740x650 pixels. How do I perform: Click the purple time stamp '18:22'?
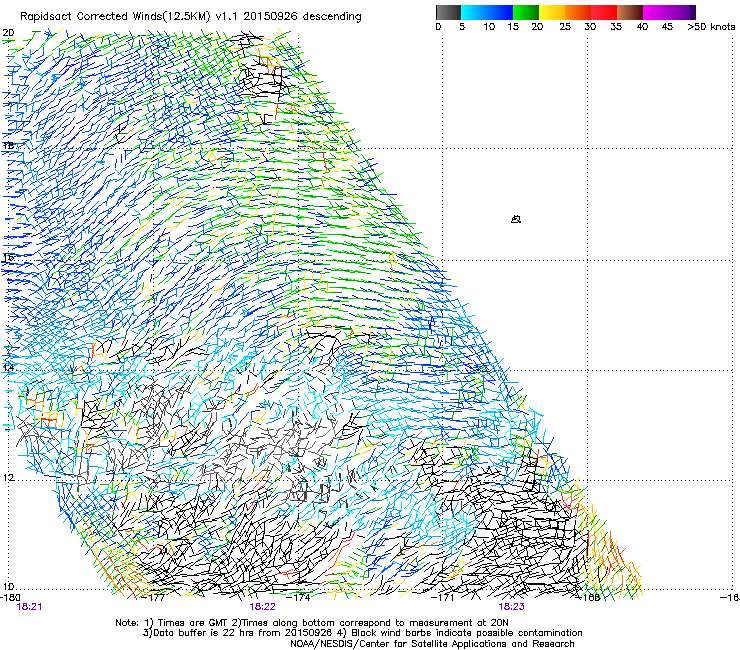[x=262, y=607]
